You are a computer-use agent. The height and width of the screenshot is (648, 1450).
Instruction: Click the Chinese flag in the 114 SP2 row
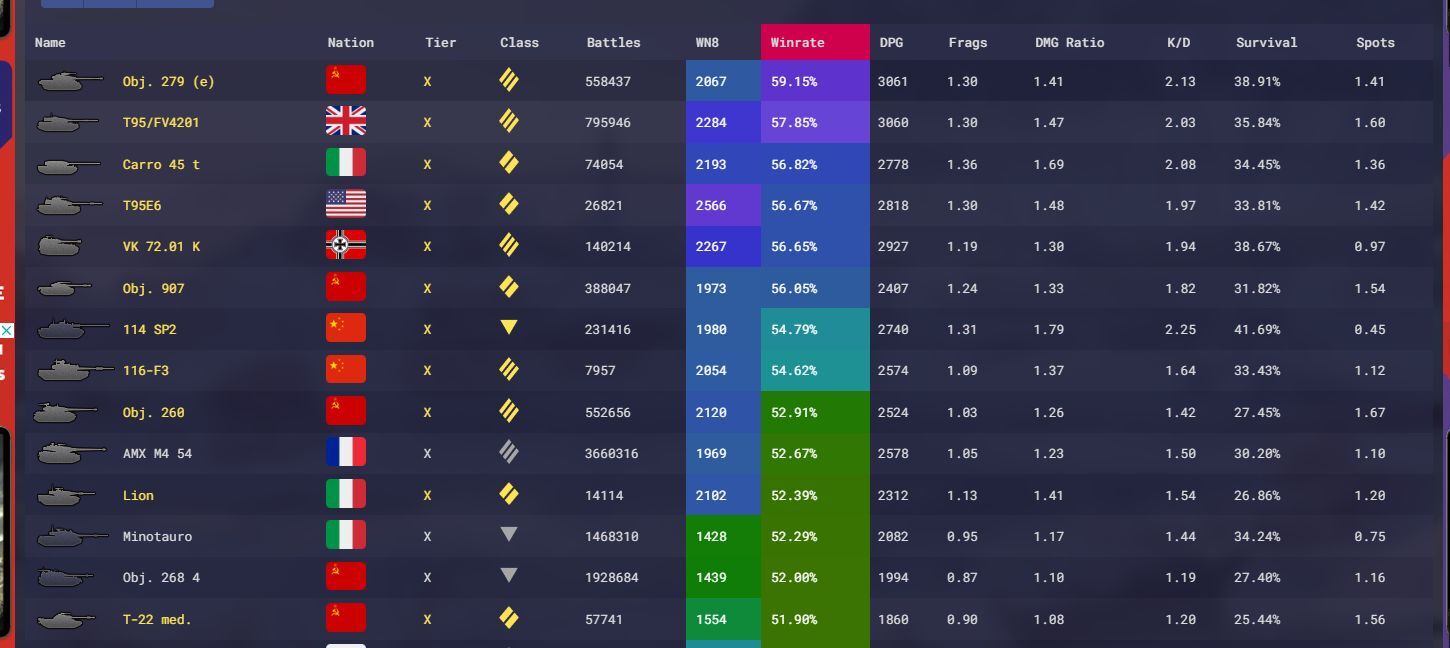point(346,329)
